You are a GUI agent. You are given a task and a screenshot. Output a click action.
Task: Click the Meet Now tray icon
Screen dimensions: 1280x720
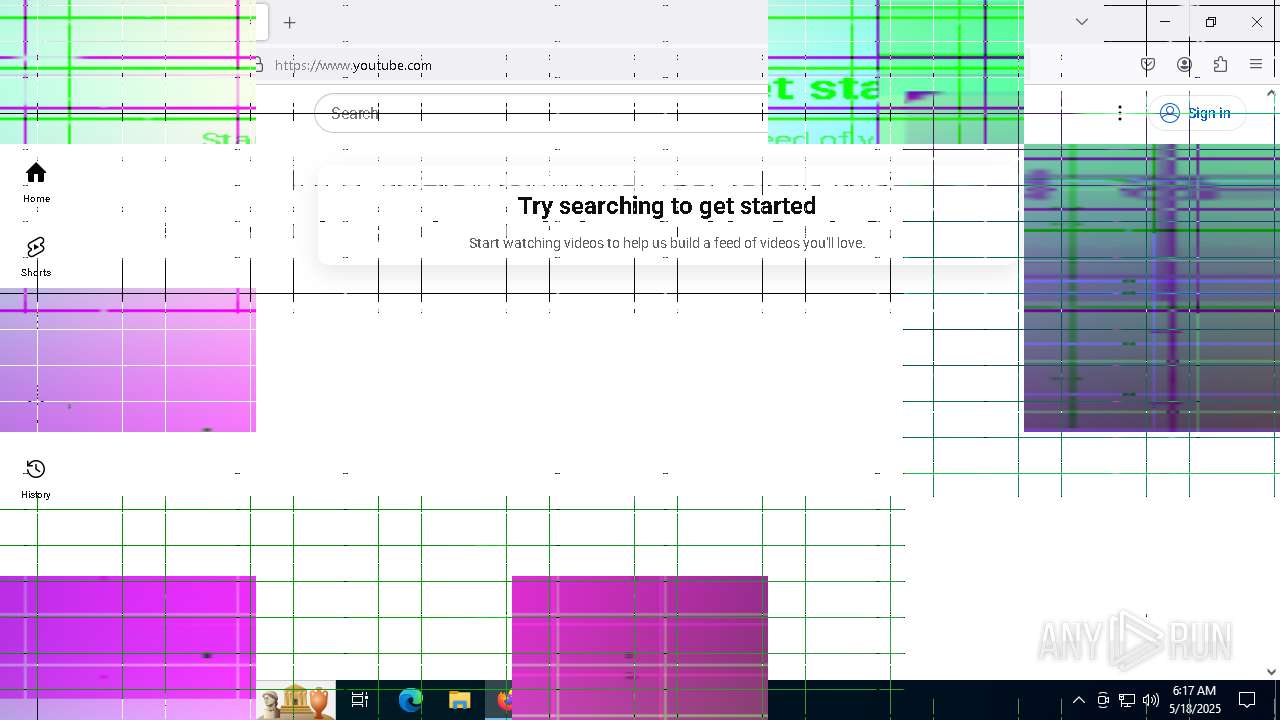pyautogui.click(x=1103, y=700)
